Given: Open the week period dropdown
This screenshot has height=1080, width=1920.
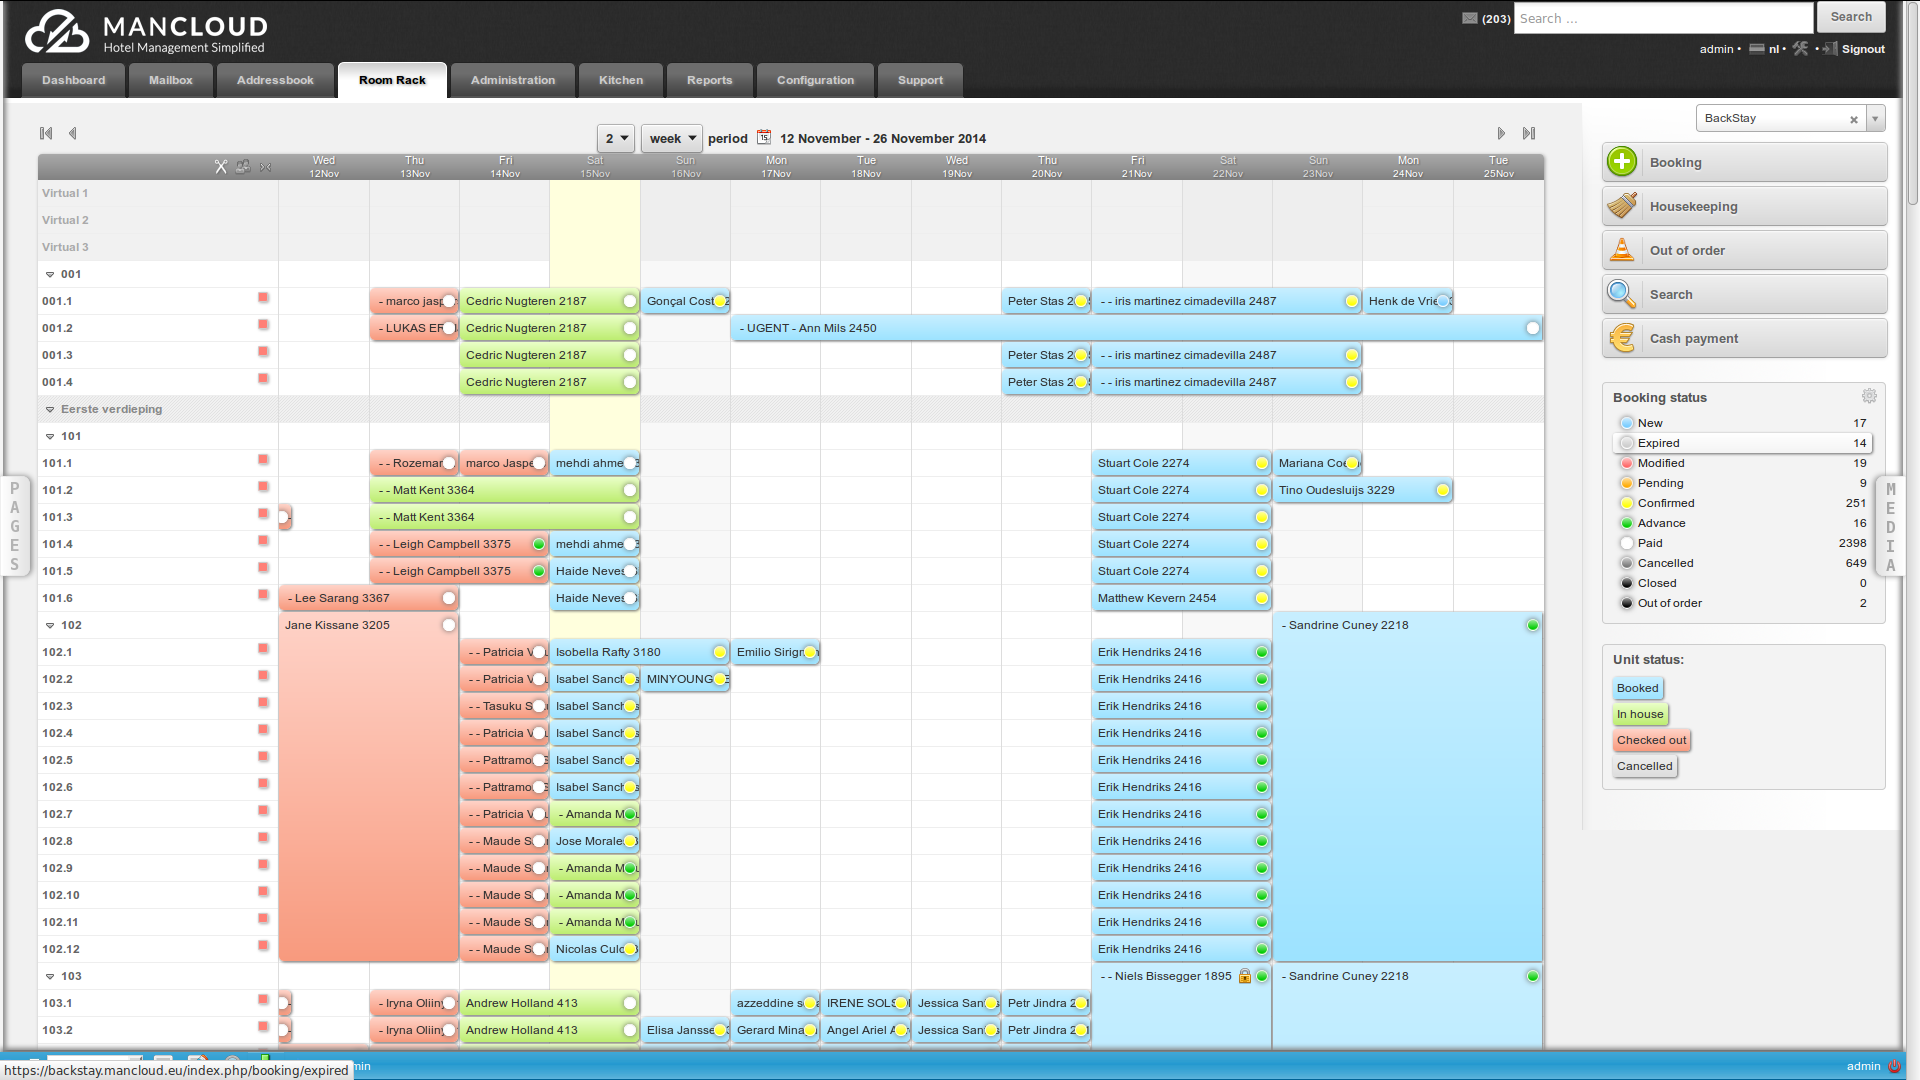Looking at the screenshot, I should click(670, 138).
